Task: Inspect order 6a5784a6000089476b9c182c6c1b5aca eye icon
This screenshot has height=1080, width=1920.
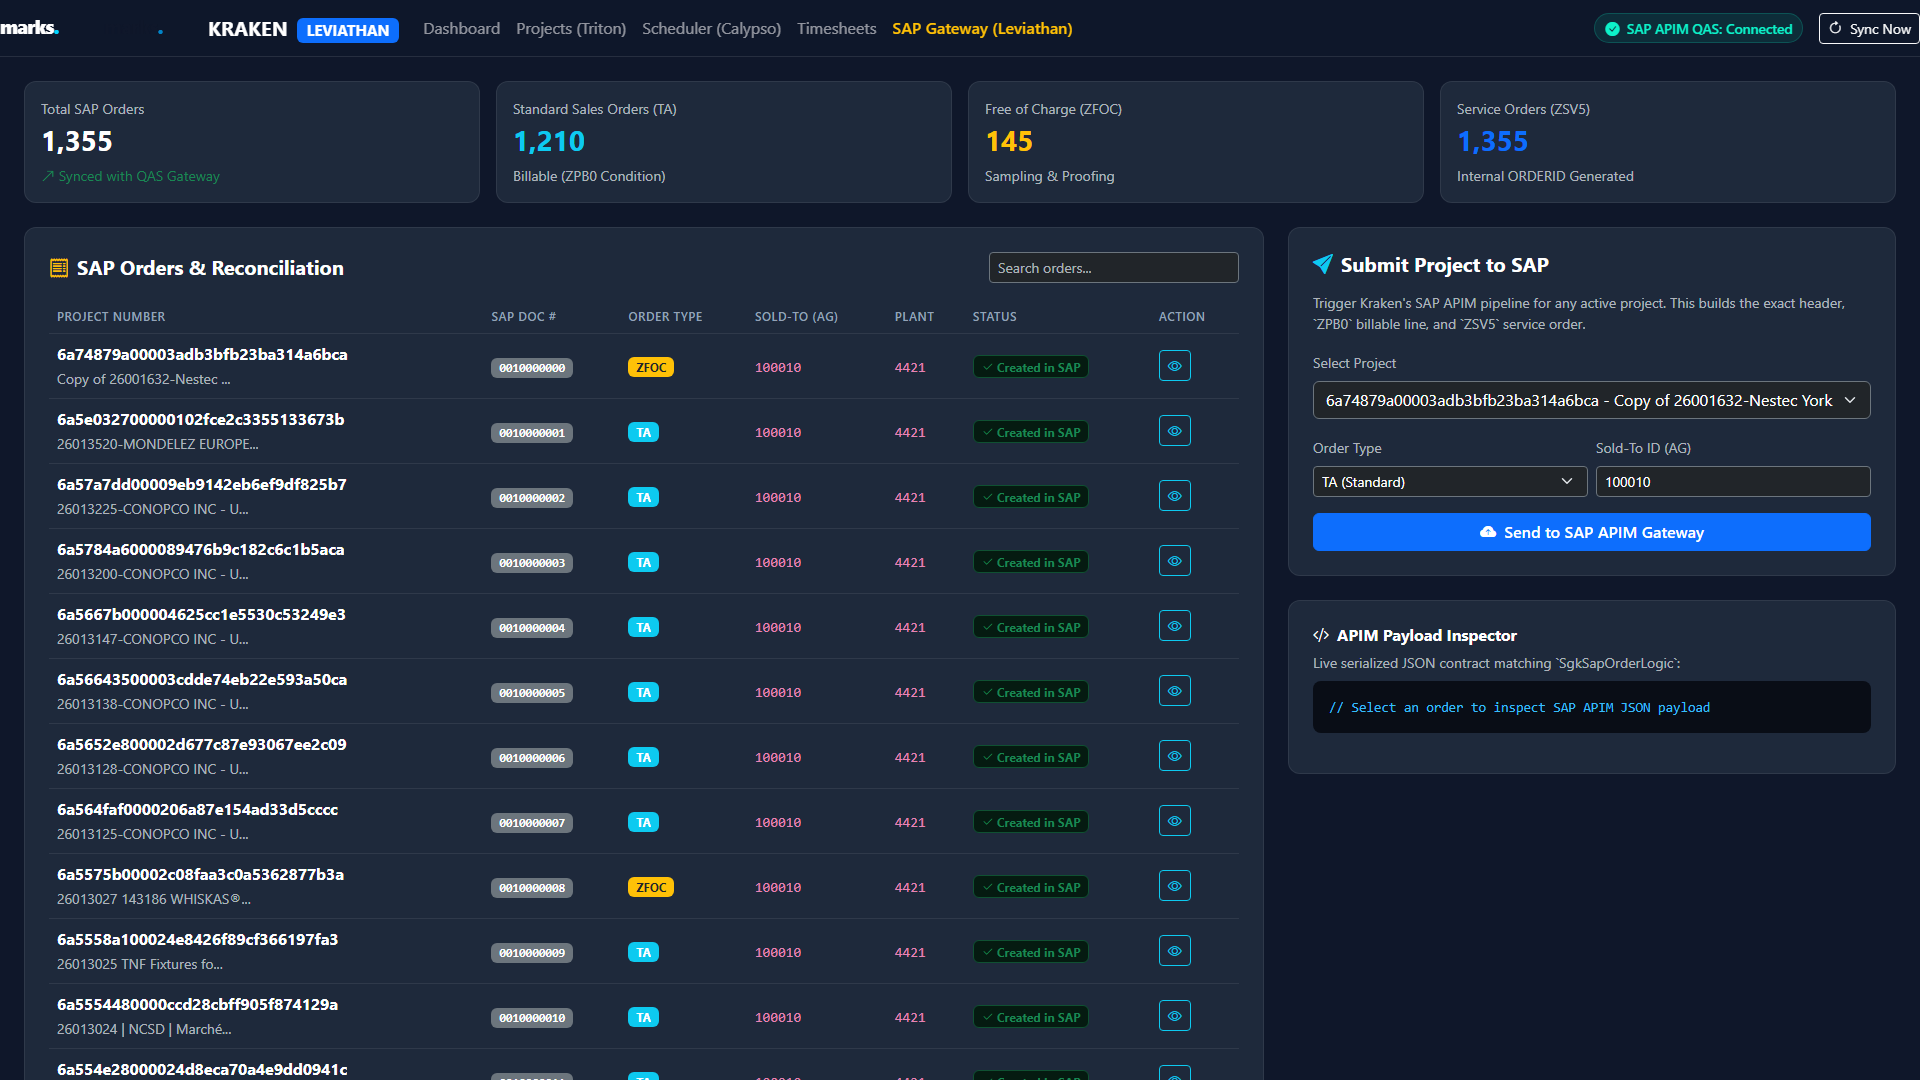Action: tap(1174, 561)
